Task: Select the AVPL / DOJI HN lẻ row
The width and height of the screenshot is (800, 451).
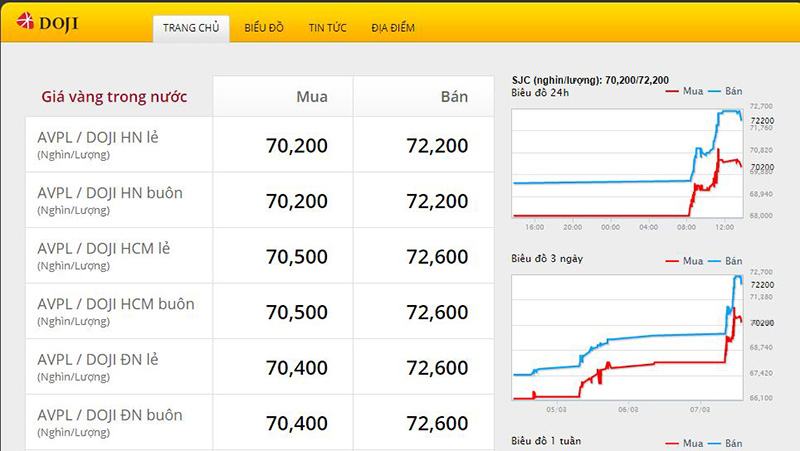Action: (x=120, y=145)
